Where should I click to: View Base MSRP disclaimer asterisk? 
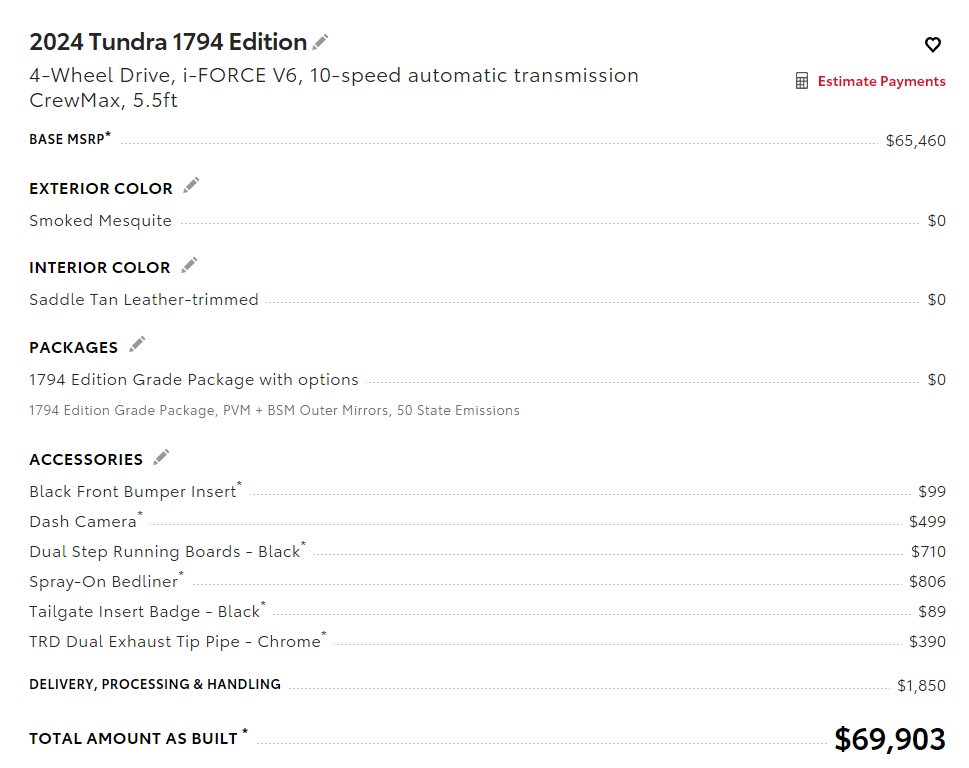[x=108, y=133]
